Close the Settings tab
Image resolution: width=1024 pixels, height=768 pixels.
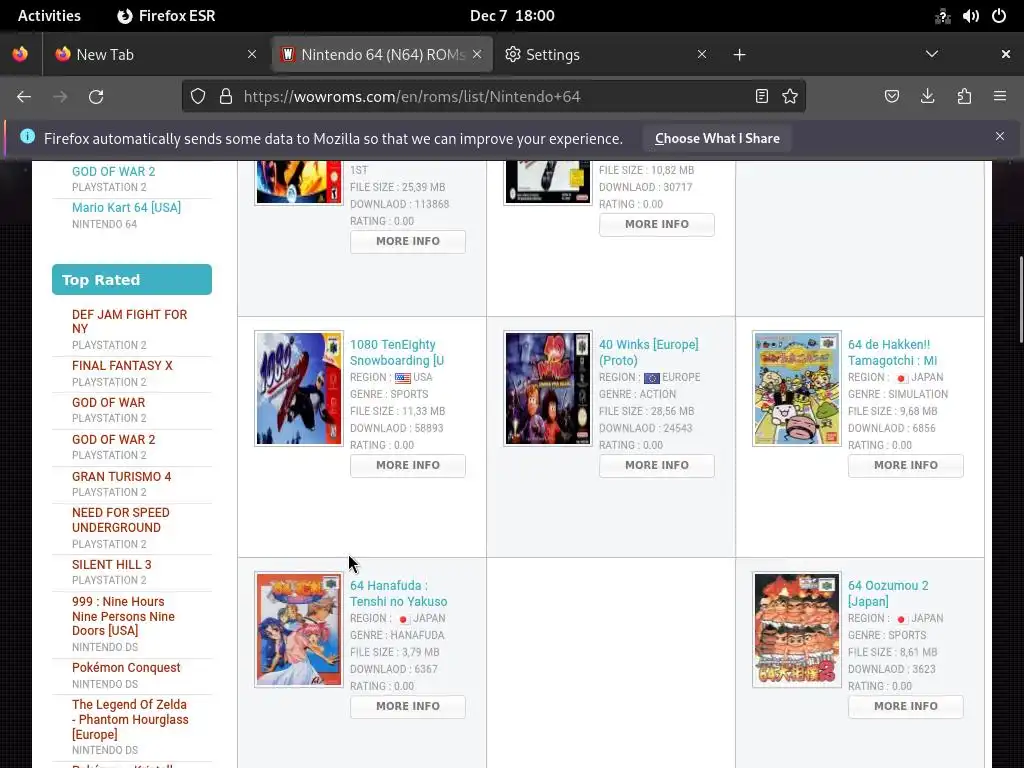pyautogui.click(x=702, y=54)
